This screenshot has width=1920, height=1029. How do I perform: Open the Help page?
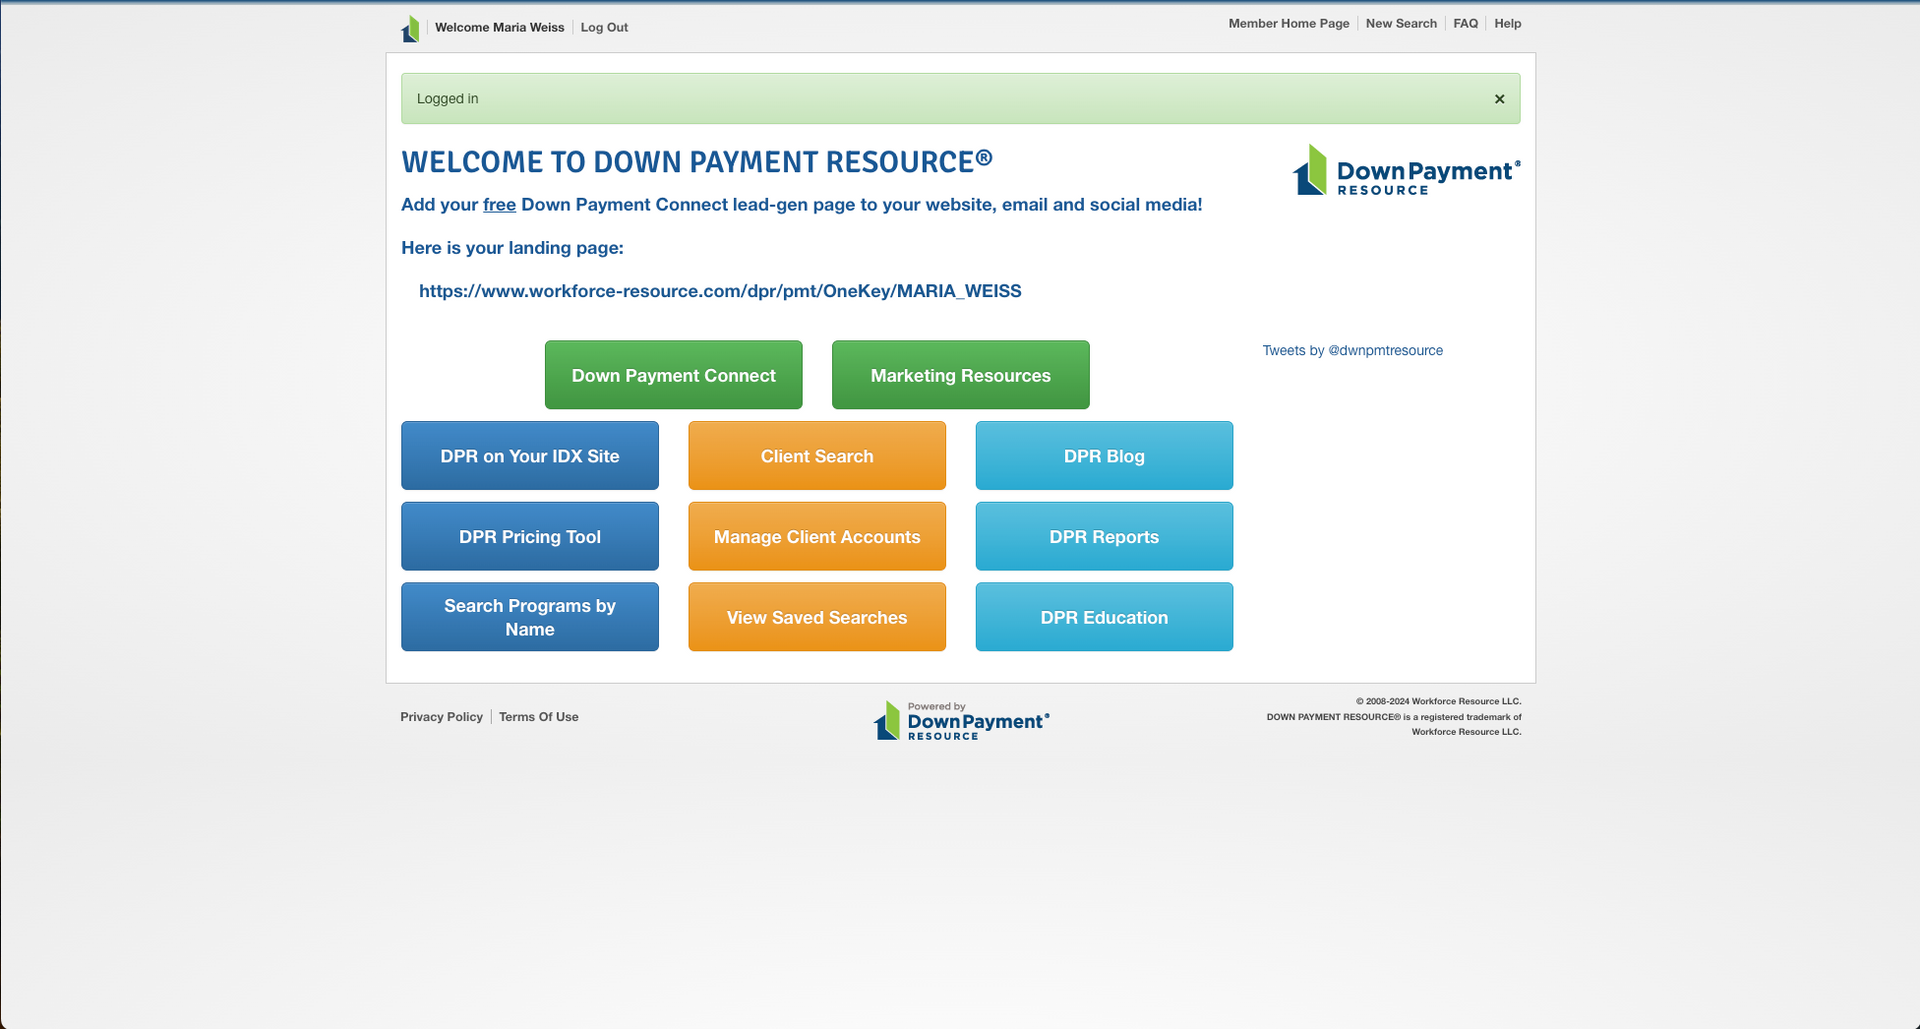point(1507,23)
